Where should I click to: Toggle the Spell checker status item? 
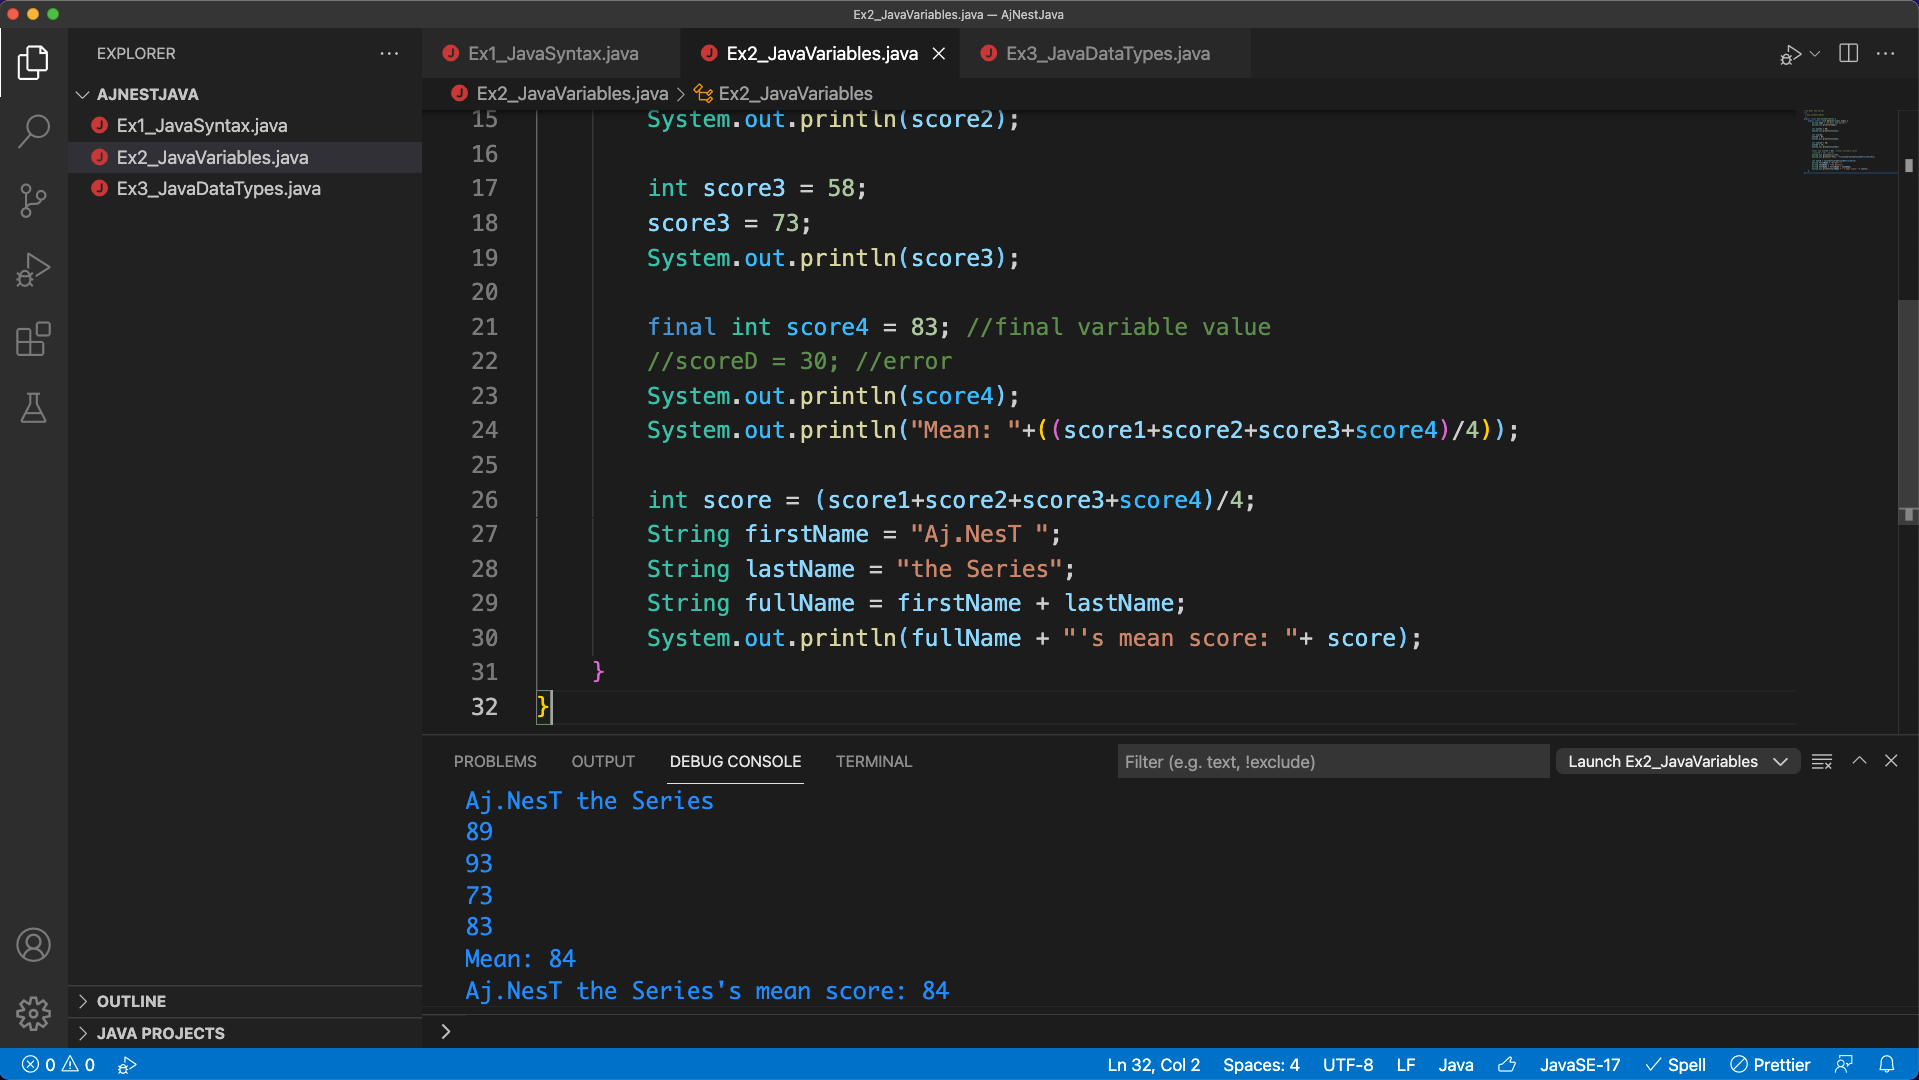click(x=1676, y=1065)
